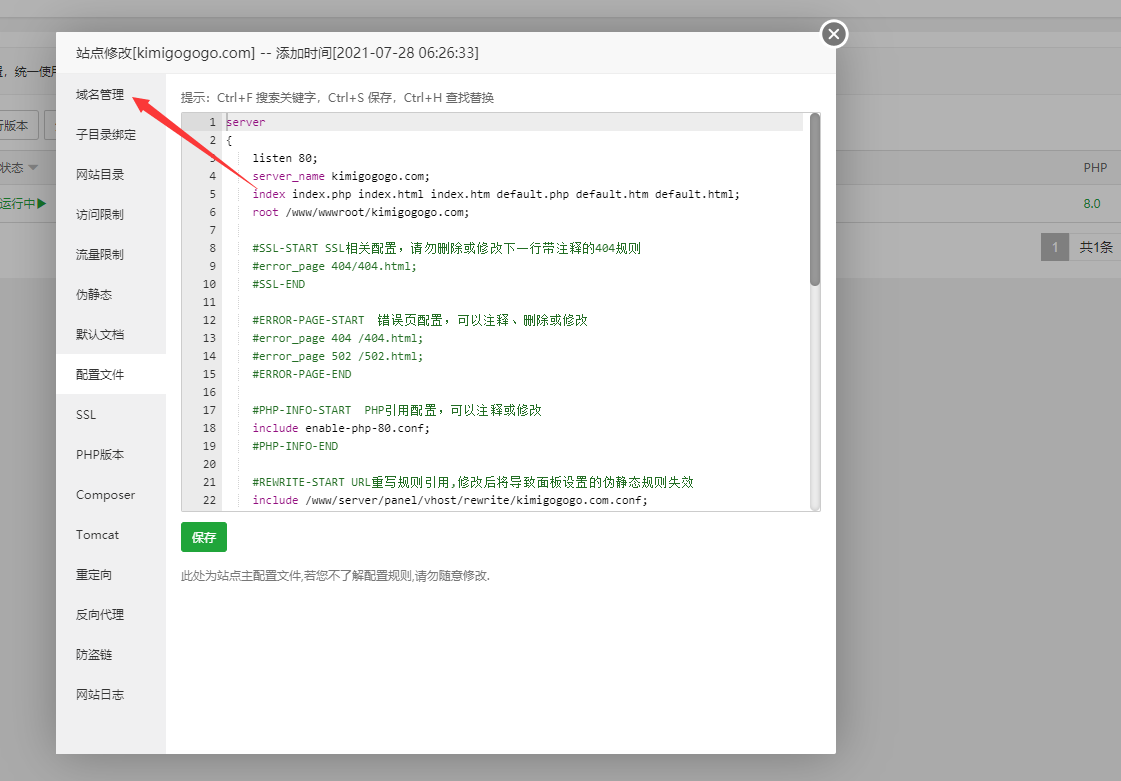Click the #error_page 404/404.html line
Screen dimensions: 1121x781
pos(334,266)
